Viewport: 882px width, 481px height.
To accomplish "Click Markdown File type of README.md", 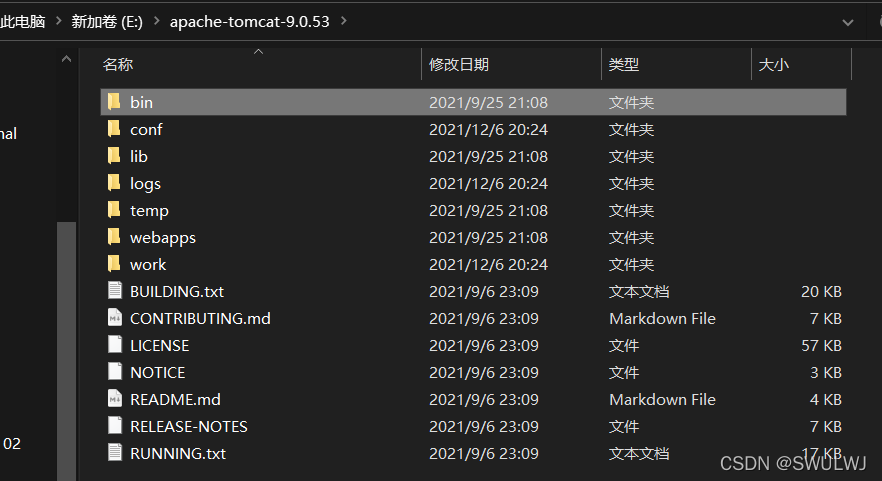I will (x=662, y=399).
